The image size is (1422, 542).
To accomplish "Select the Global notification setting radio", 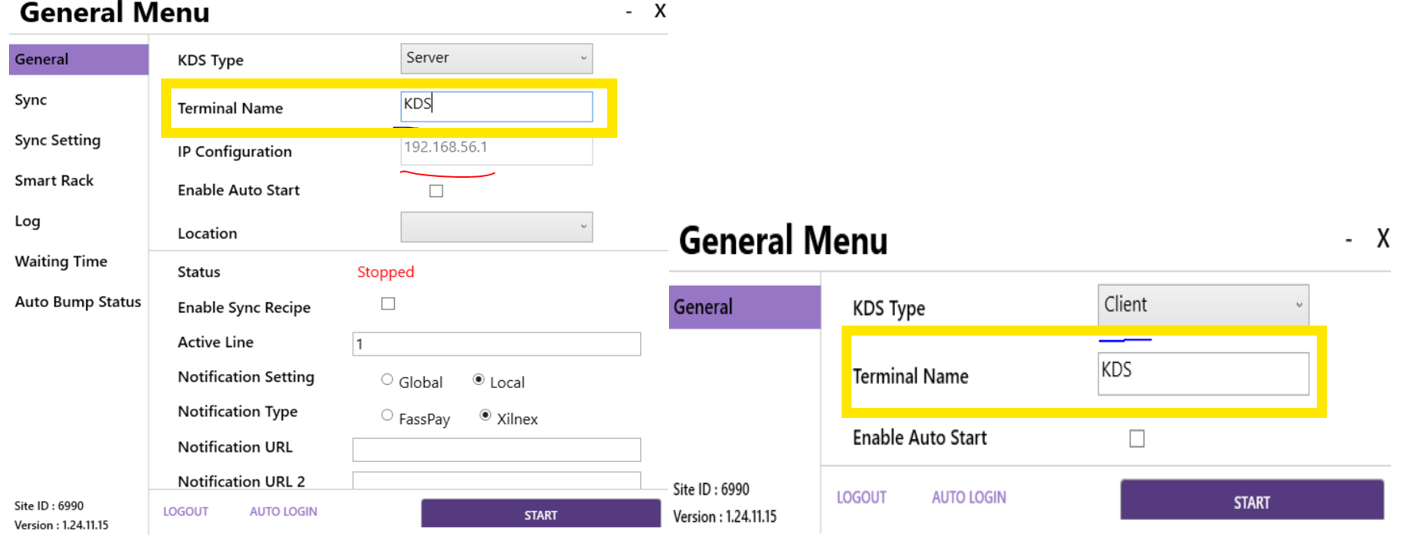I will point(387,380).
